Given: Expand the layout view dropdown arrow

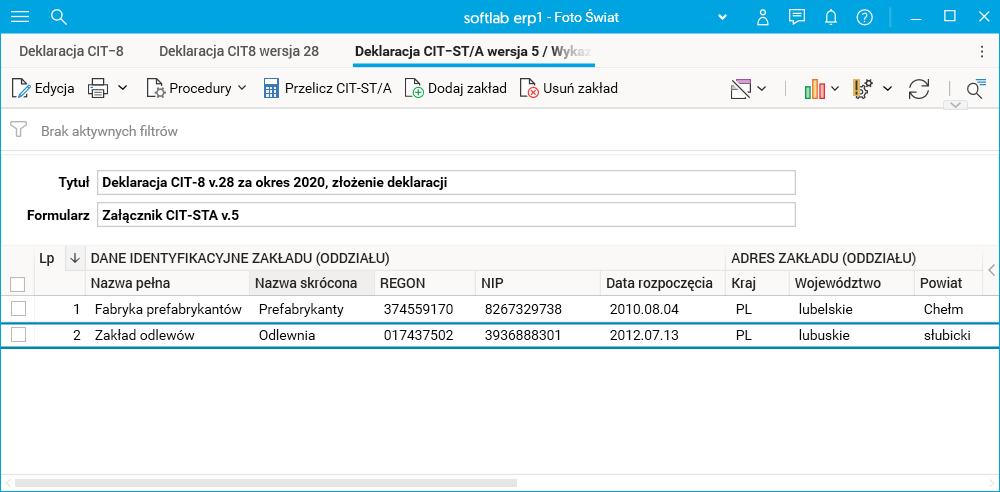Looking at the screenshot, I should [x=761, y=89].
